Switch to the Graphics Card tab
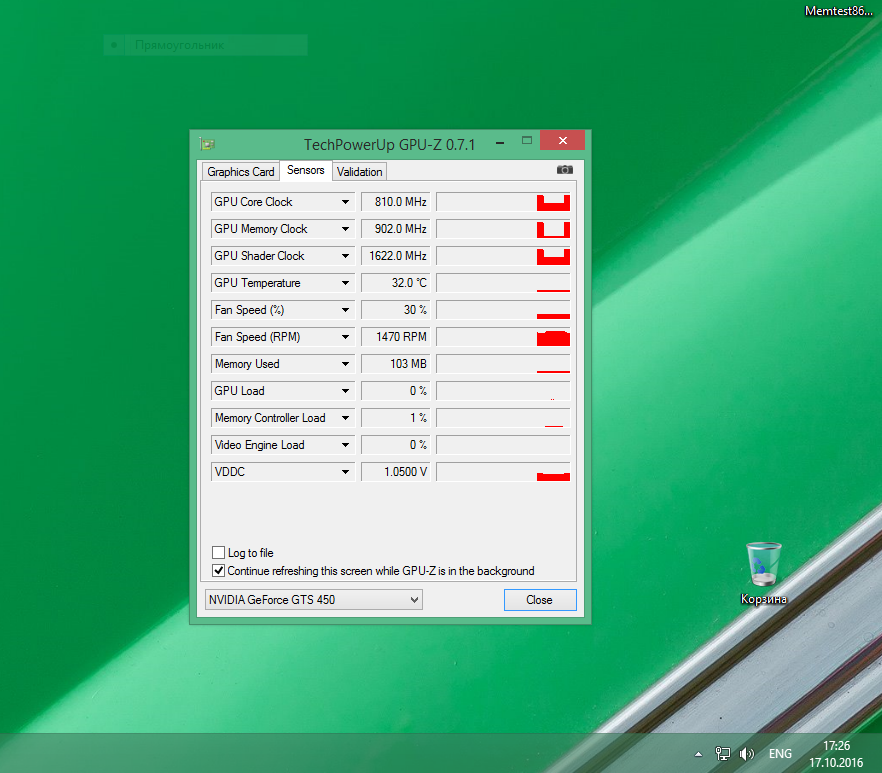Viewport: 882px width, 773px height. (x=241, y=172)
